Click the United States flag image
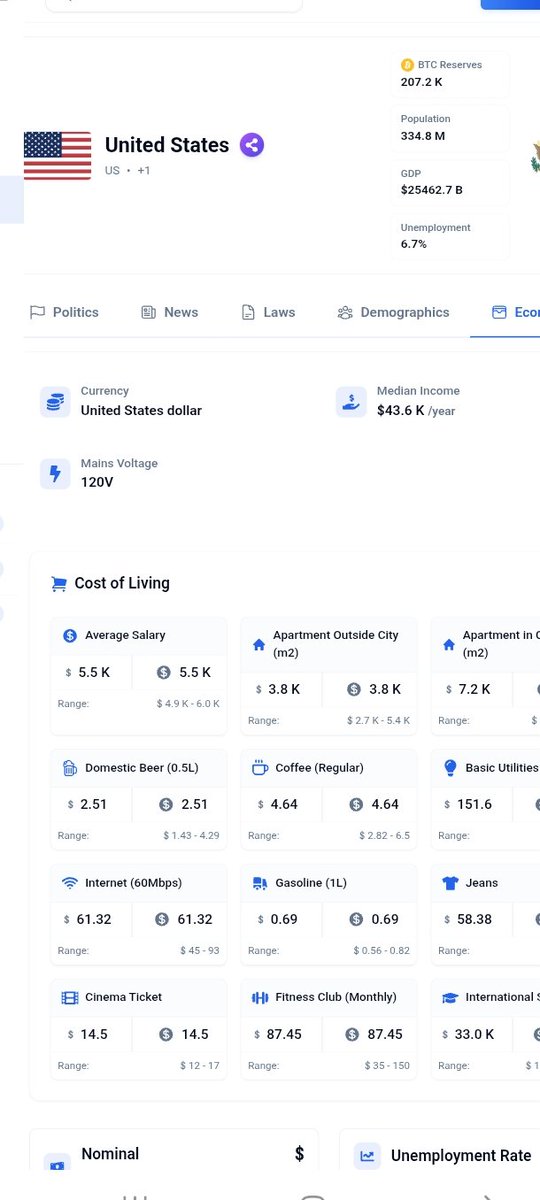Viewport: 540px width, 1200px height. click(57, 155)
